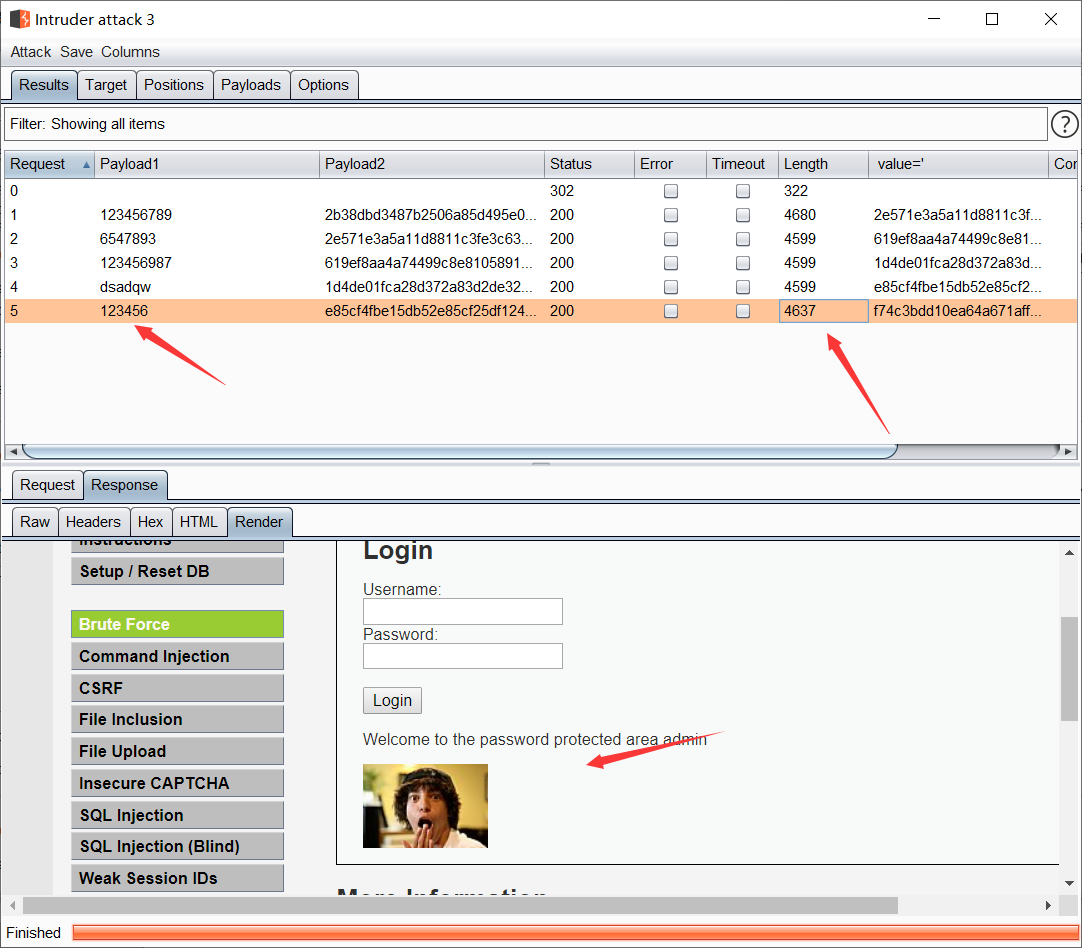Toggle Error checkbox for request 5

[671, 311]
